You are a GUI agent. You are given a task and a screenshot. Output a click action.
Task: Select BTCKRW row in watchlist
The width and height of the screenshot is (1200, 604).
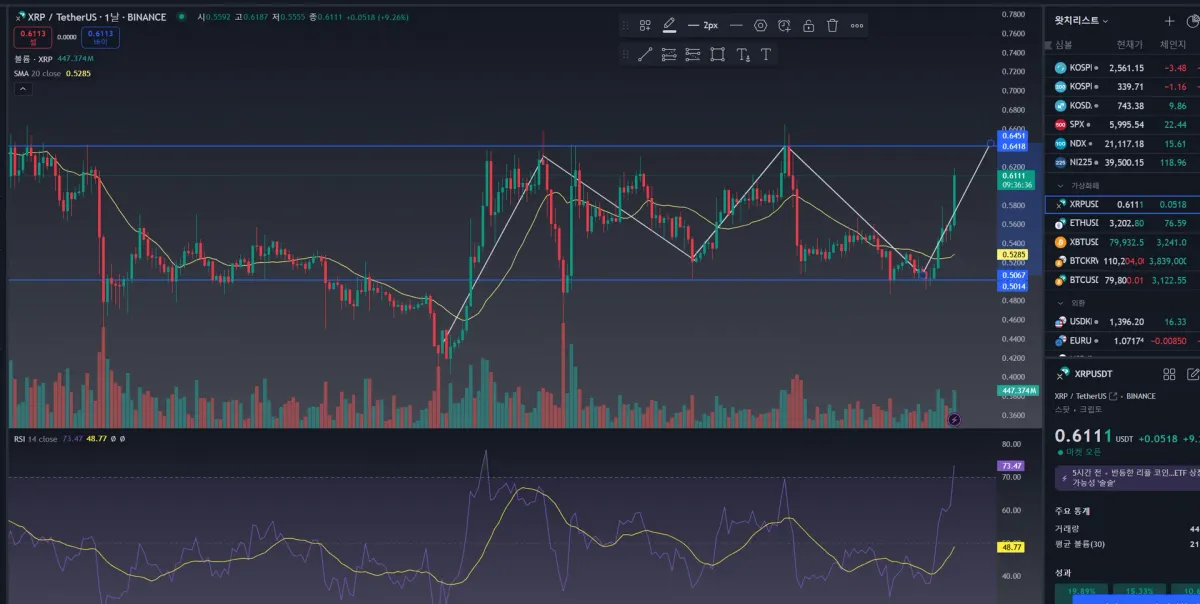[1122, 261]
